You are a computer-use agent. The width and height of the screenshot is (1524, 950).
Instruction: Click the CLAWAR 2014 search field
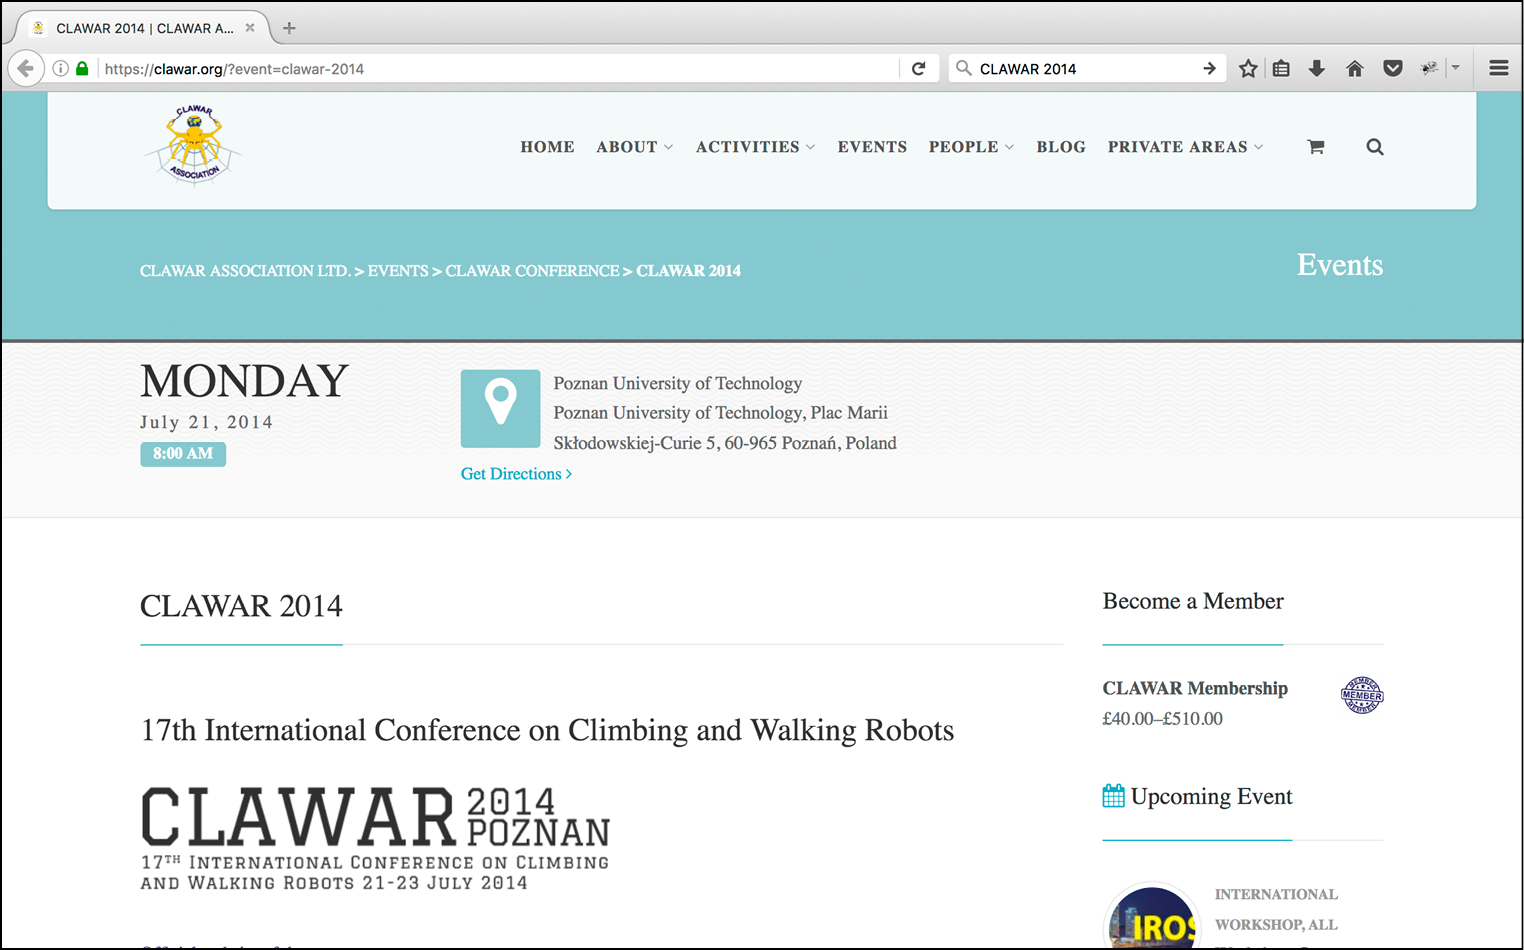click(x=1085, y=69)
